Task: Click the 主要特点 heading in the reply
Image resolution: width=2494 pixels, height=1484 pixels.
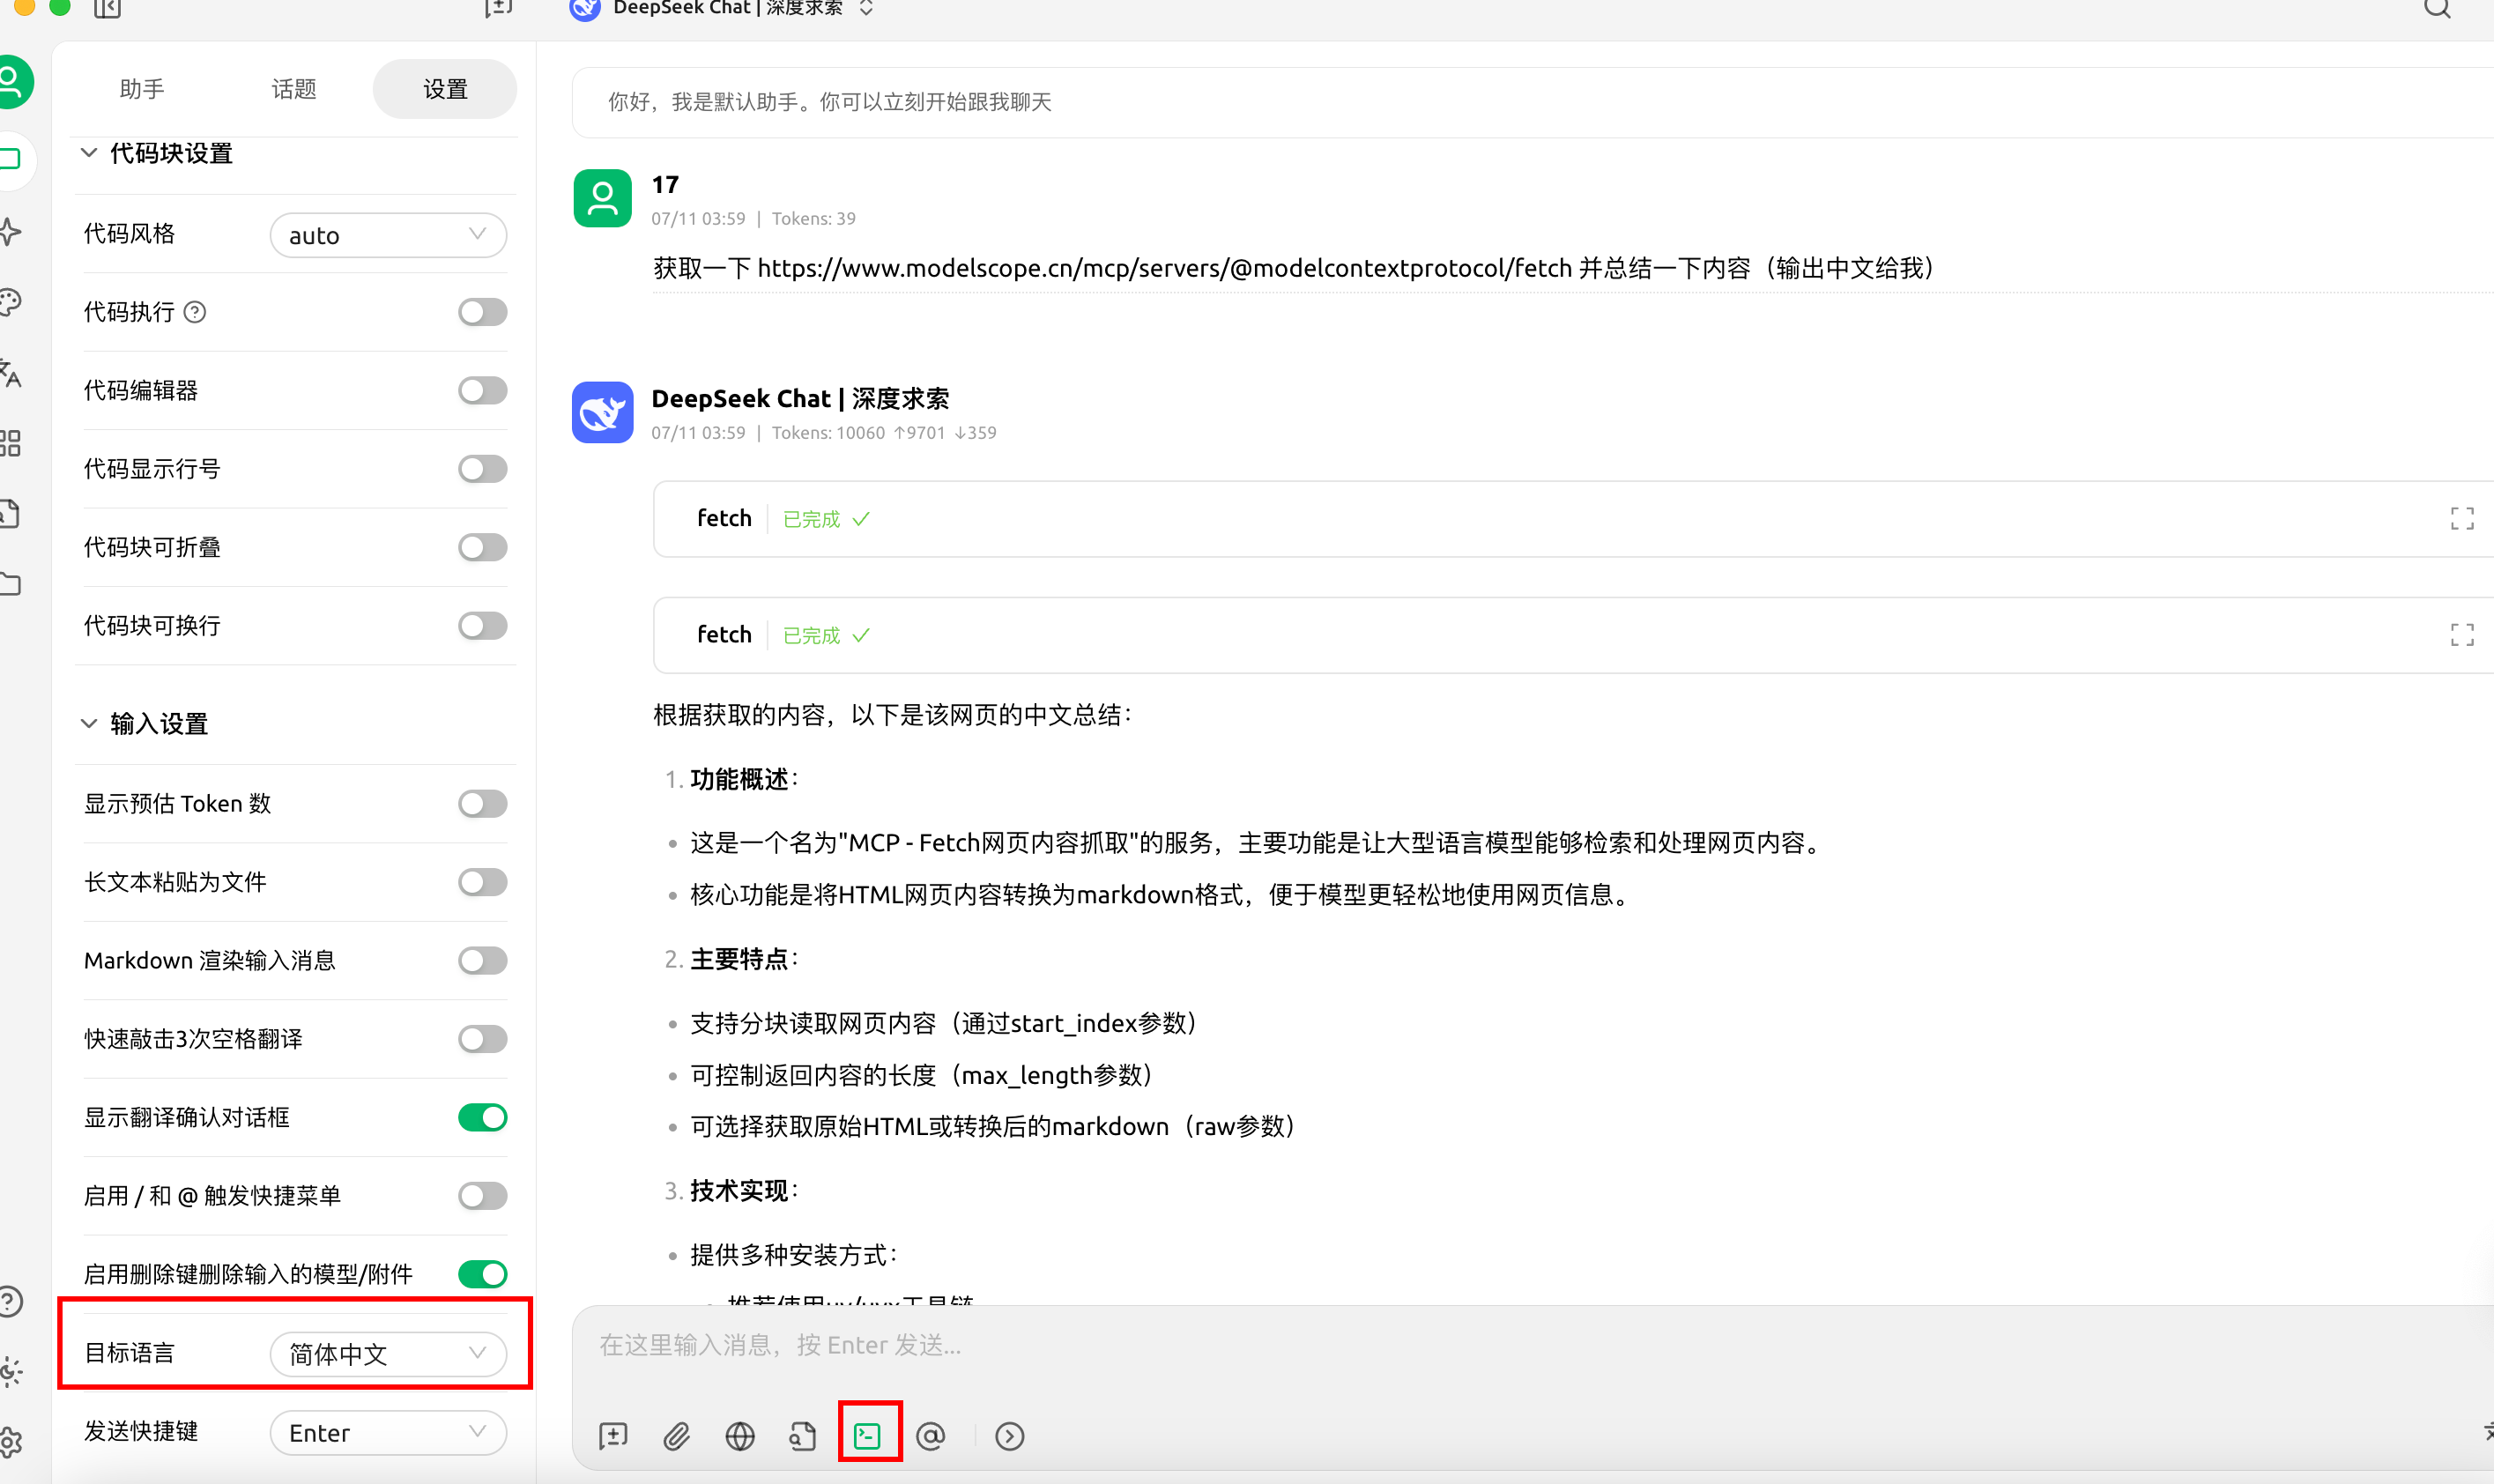Action: click(739, 959)
